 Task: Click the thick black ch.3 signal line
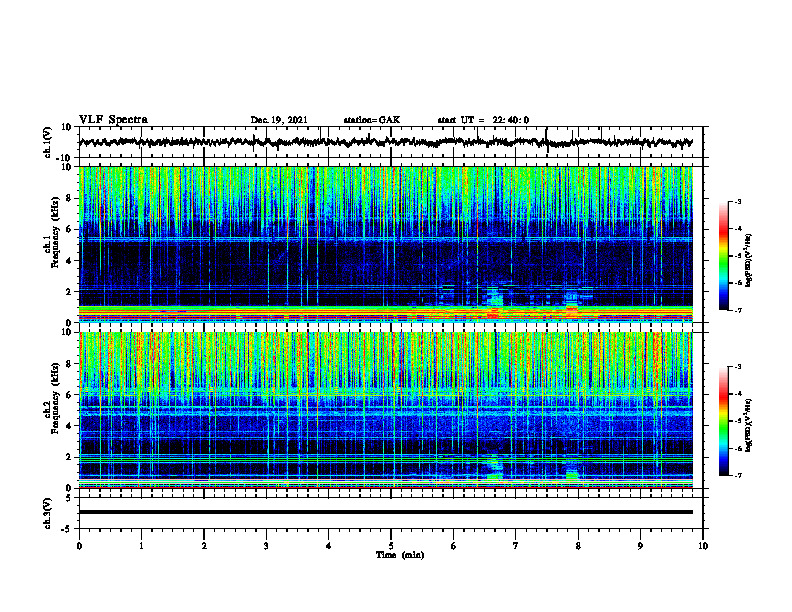386,512
